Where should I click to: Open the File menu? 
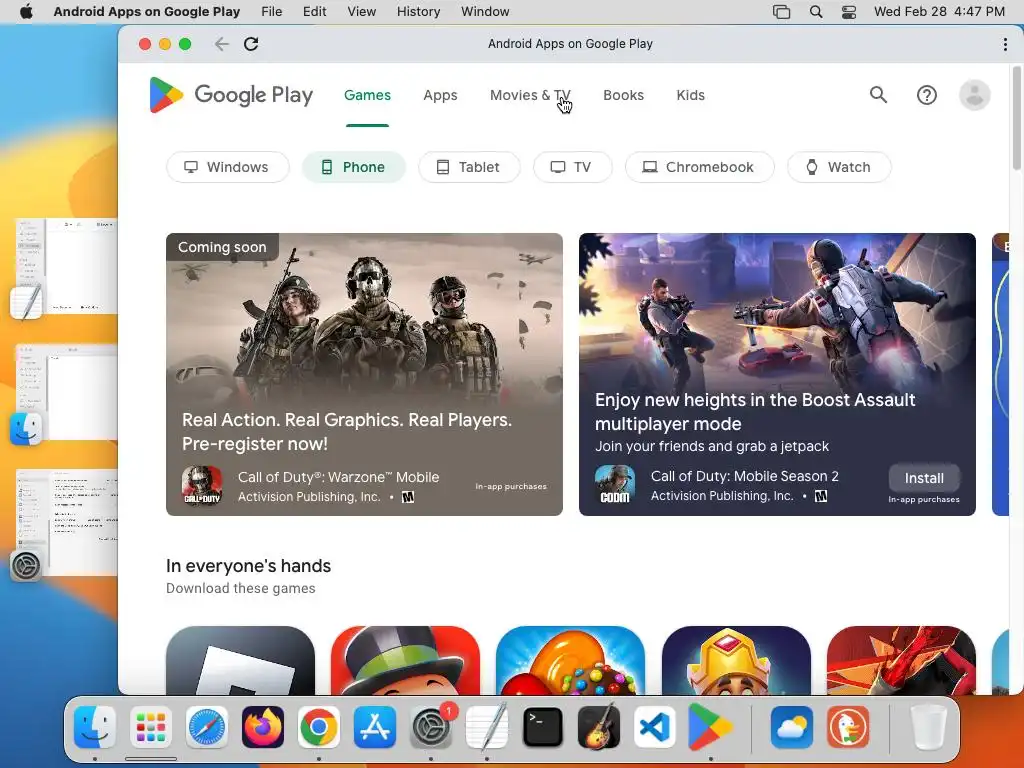pos(272,12)
